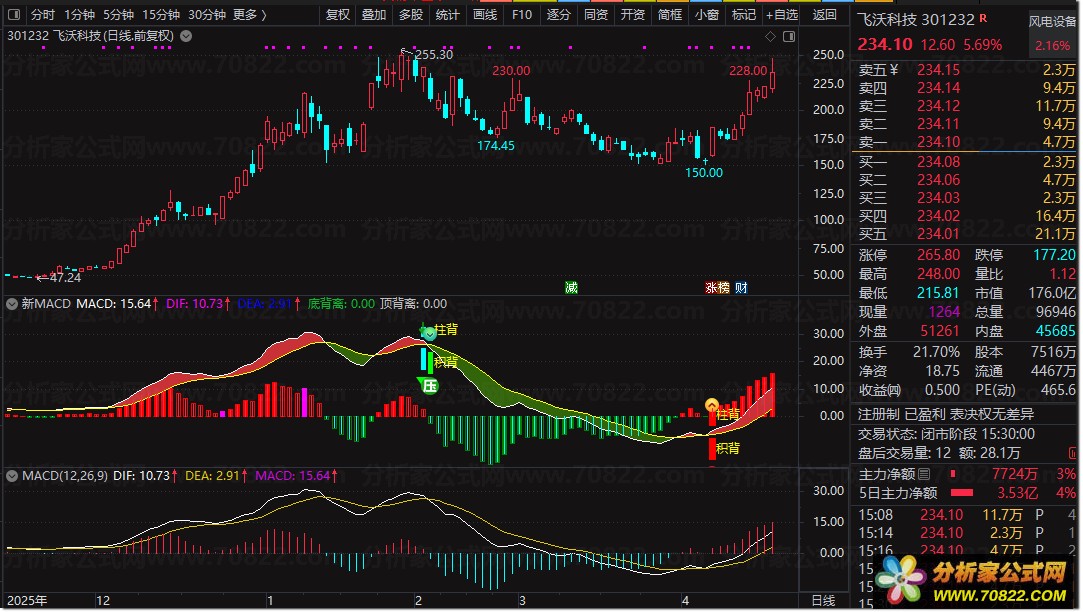Switch to 分时 chart period
1083x612 pixels.
tap(43, 15)
